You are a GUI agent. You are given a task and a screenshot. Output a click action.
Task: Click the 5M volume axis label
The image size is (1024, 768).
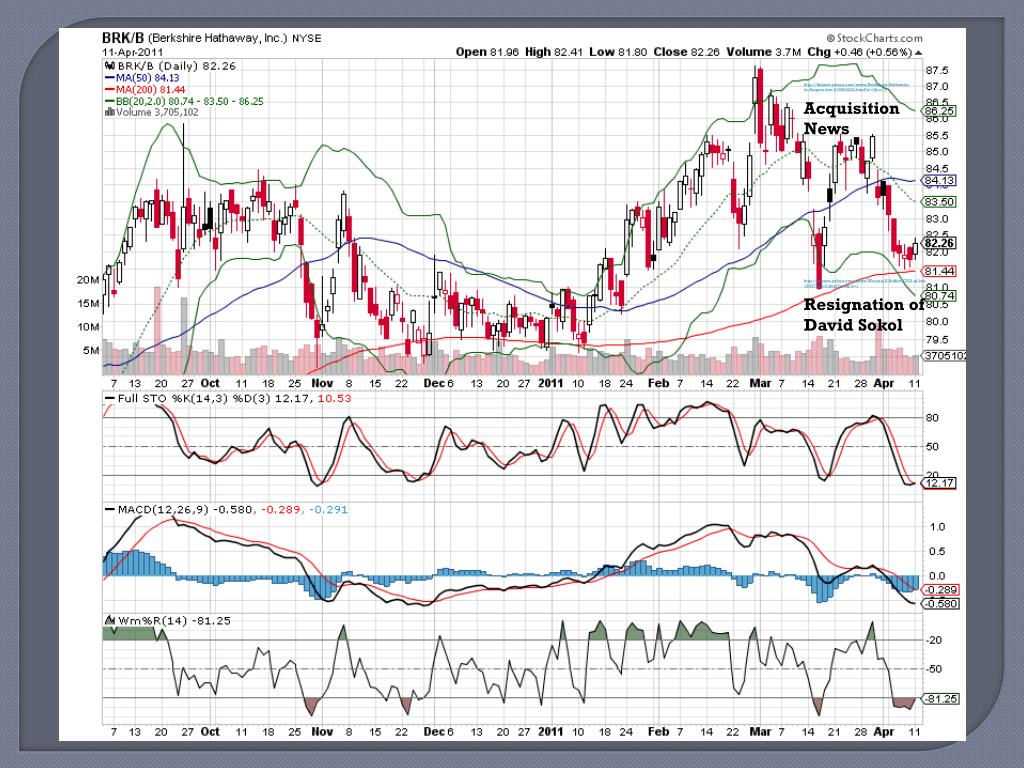coord(91,351)
